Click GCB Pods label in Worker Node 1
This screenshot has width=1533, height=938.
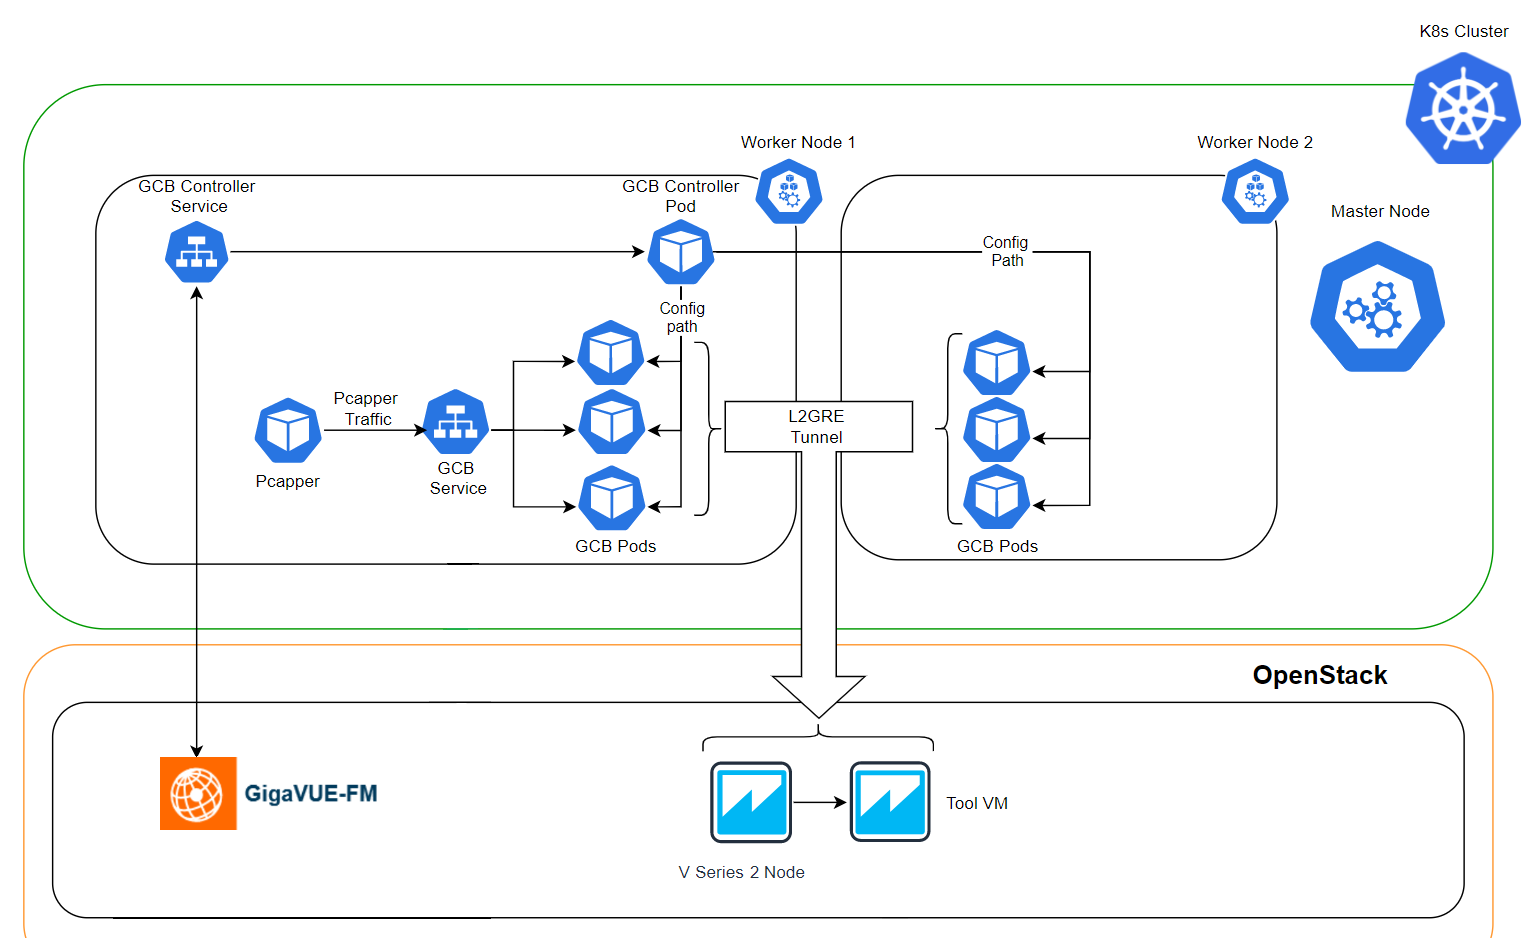coord(616,546)
